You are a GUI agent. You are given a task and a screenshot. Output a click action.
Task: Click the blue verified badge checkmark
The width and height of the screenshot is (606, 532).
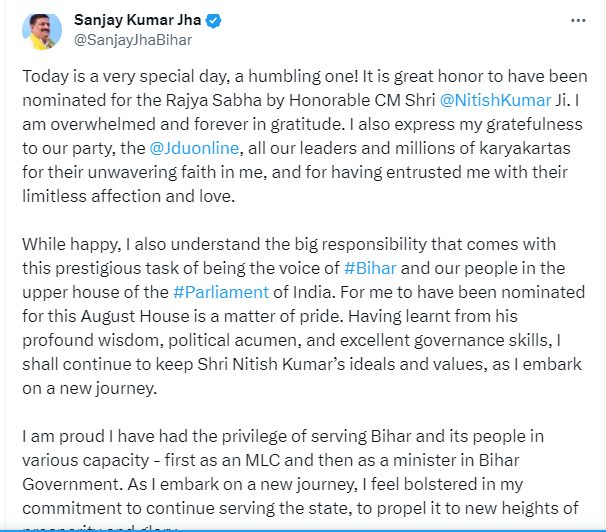[213, 20]
